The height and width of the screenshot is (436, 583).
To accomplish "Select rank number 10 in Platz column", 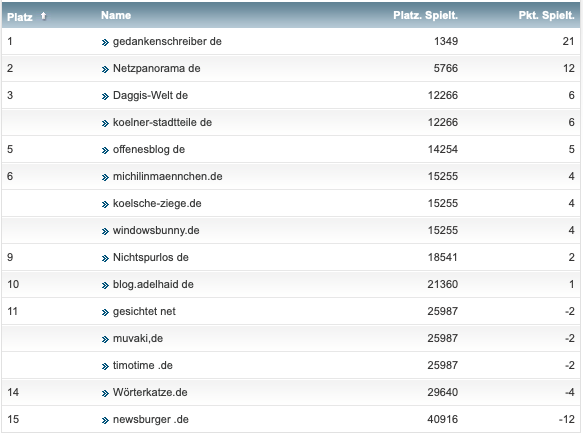I will (13, 284).
